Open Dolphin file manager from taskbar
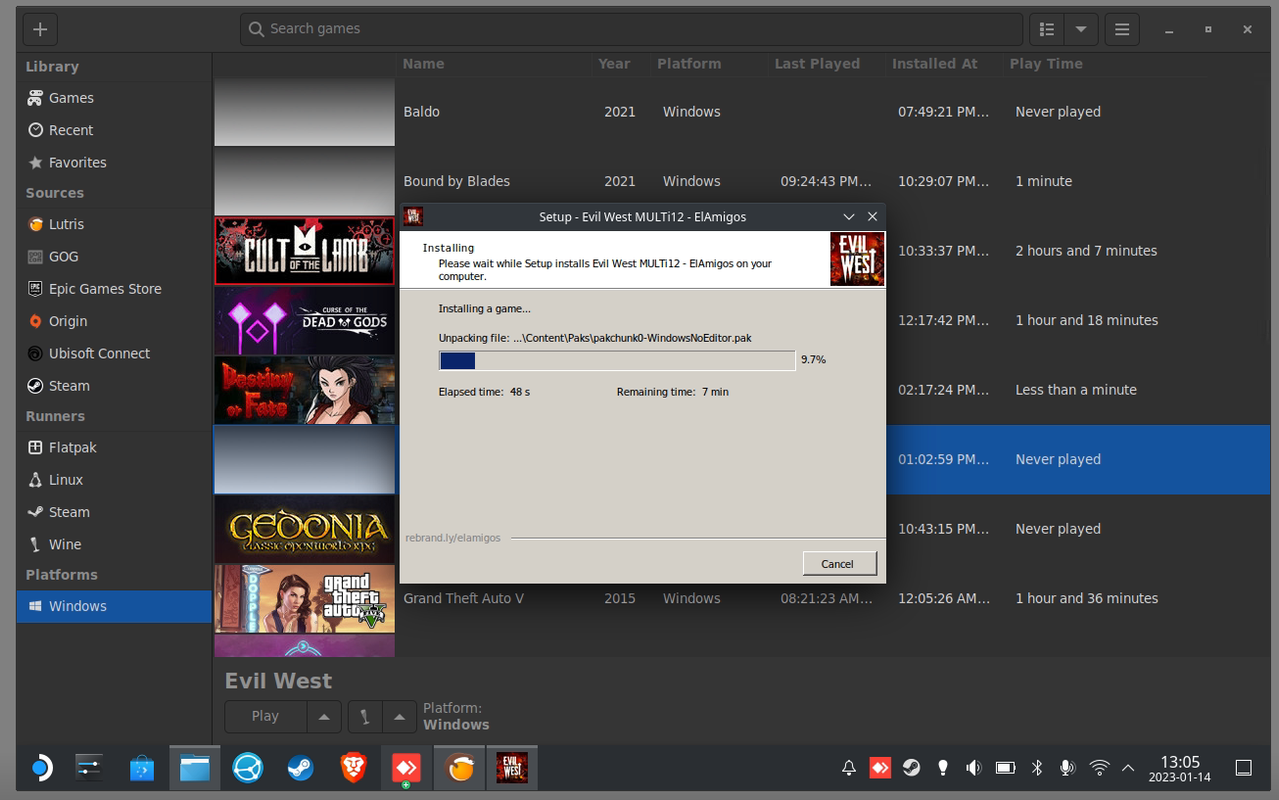The width and height of the screenshot is (1279, 800). click(194, 768)
